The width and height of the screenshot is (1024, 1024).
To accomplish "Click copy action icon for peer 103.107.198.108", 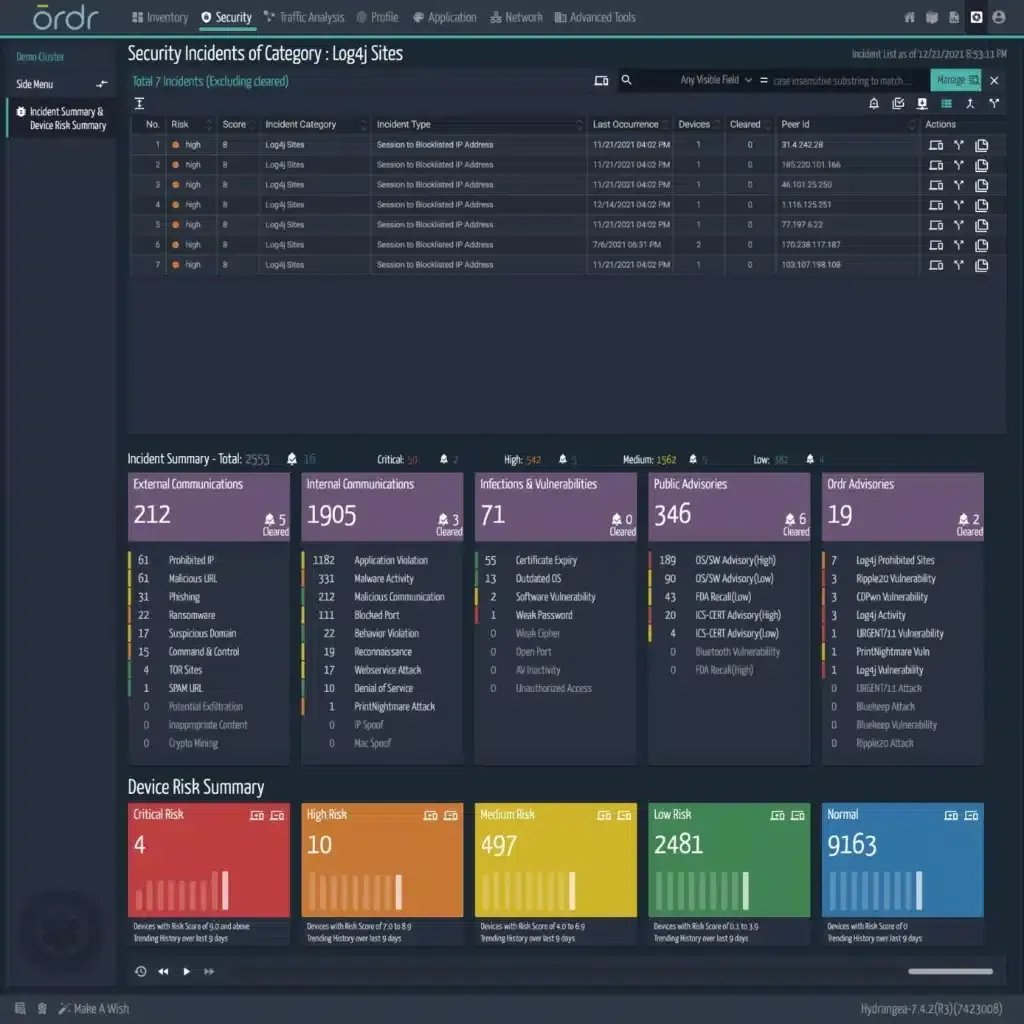I will (x=981, y=265).
